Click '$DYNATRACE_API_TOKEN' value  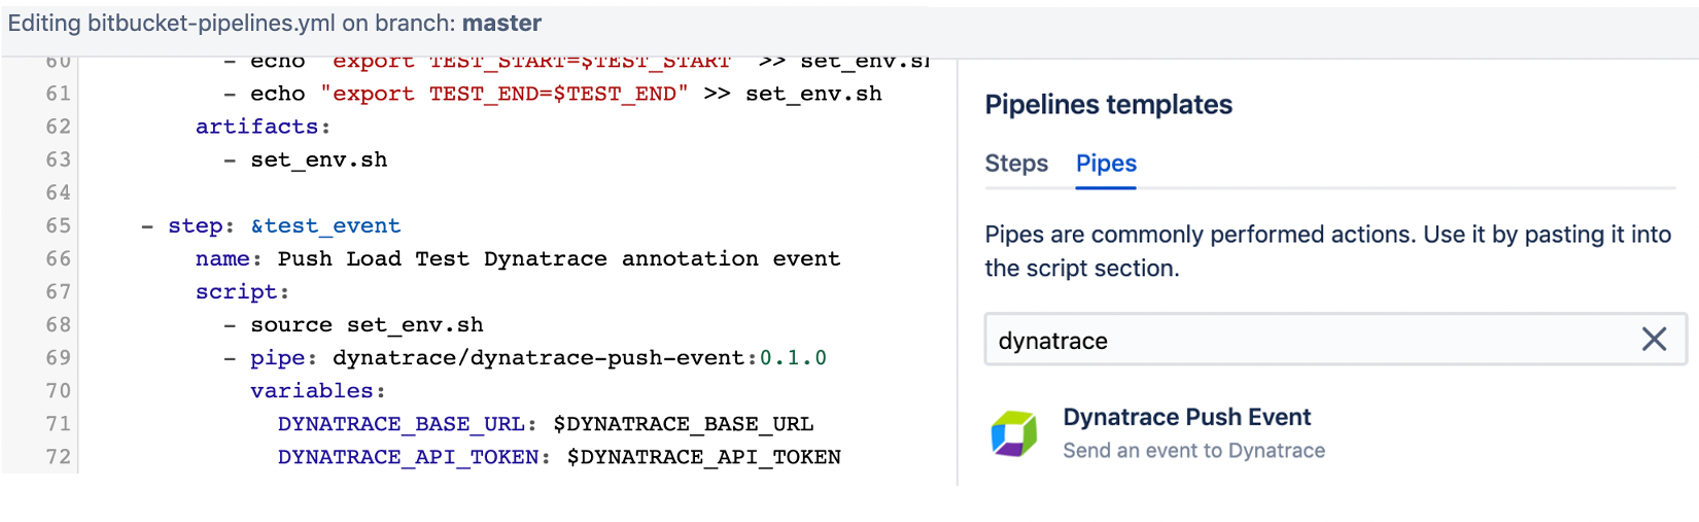pyautogui.click(x=703, y=457)
